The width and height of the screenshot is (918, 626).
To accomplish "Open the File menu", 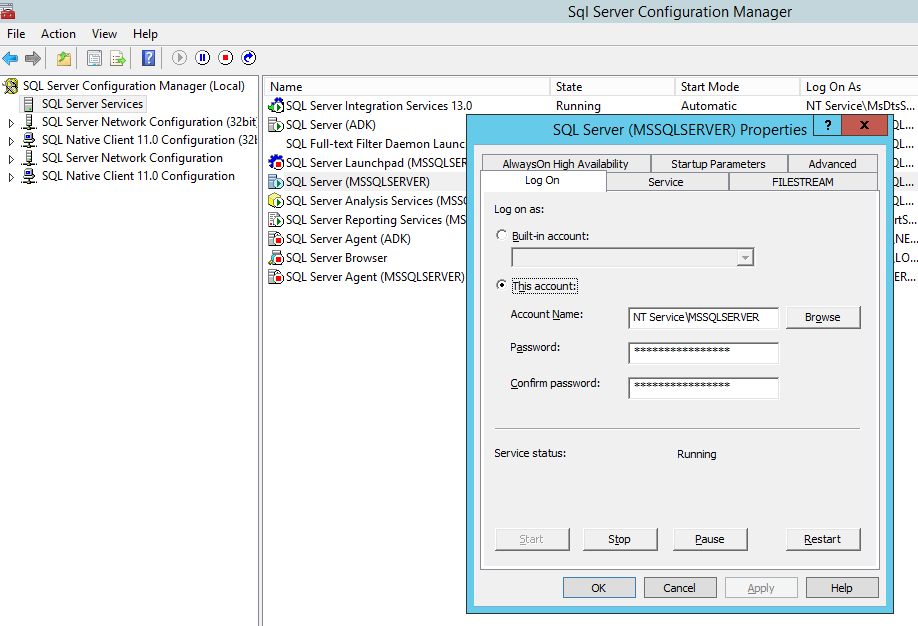I will (16, 34).
